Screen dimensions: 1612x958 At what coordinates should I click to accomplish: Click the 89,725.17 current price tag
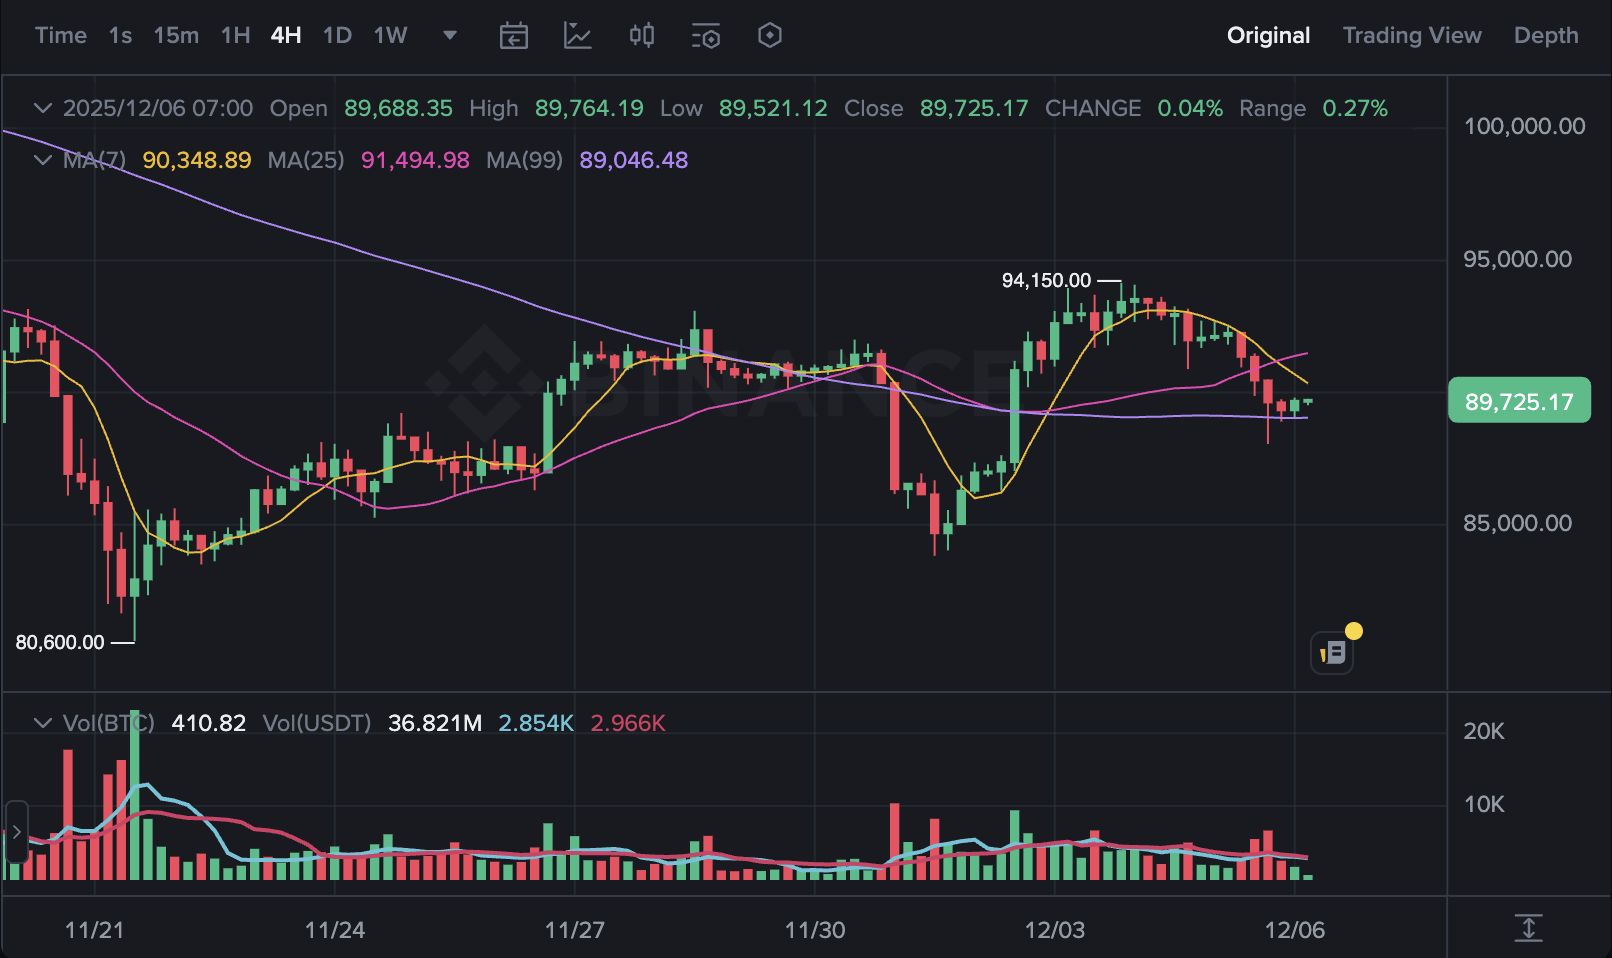click(x=1519, y=401)
